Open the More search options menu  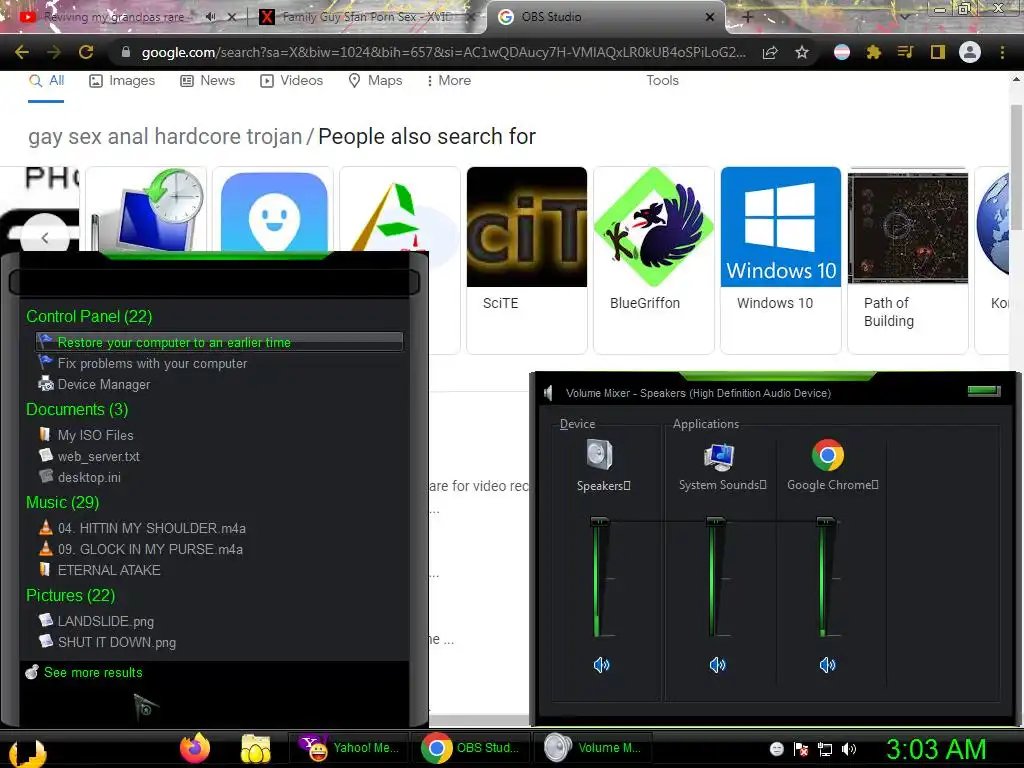[x=448, y=80]
